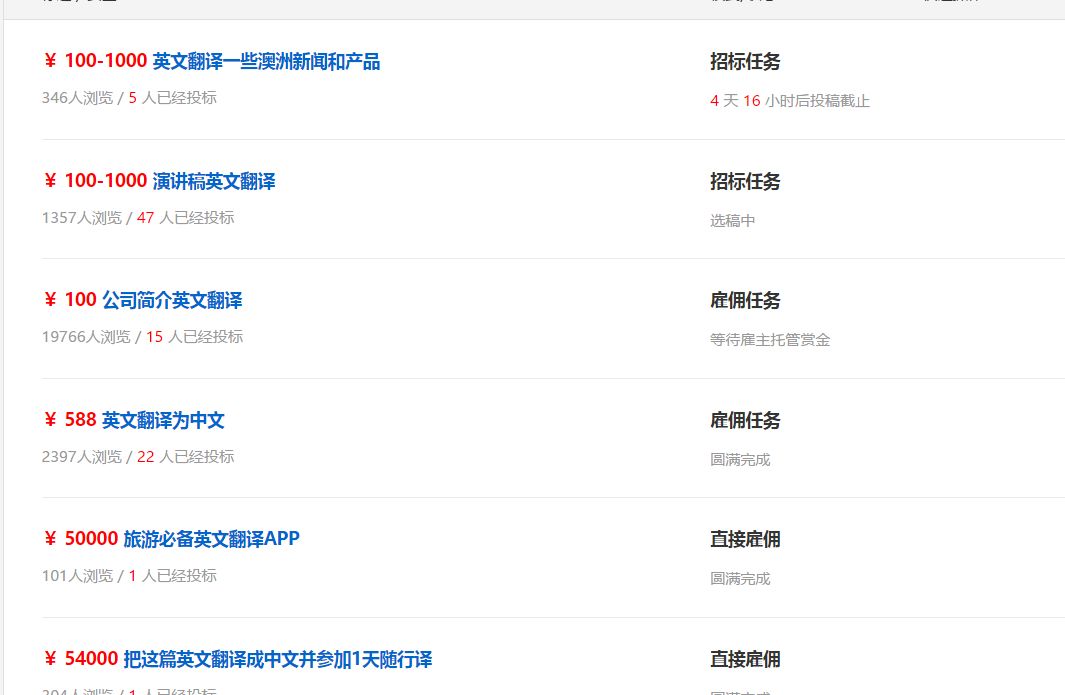
Task: Click ¥ 100 price of 公司简介 row
Action: (x=70, y=299)
